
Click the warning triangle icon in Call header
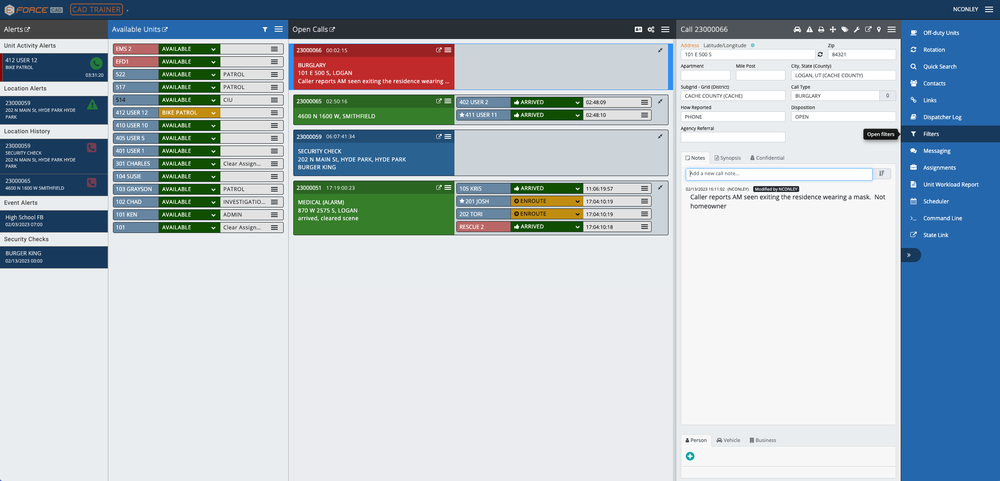point(809,29)
